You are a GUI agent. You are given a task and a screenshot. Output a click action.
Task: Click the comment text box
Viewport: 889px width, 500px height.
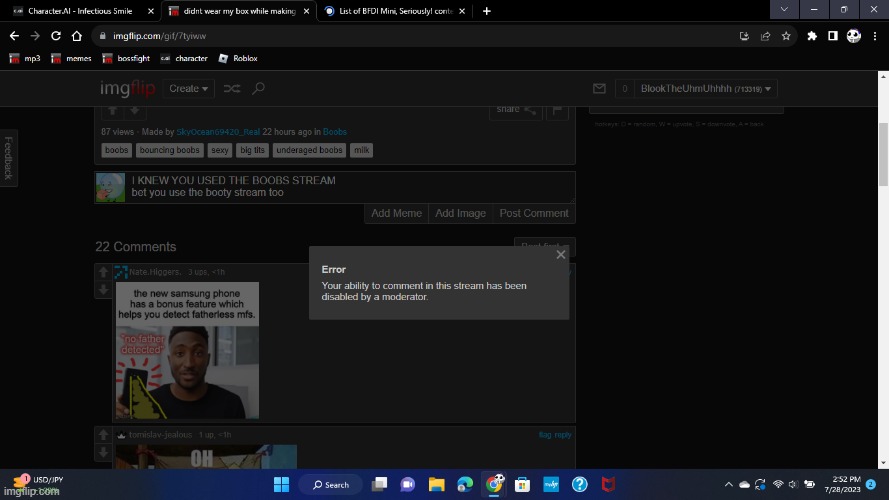click(x=350, y=186)
